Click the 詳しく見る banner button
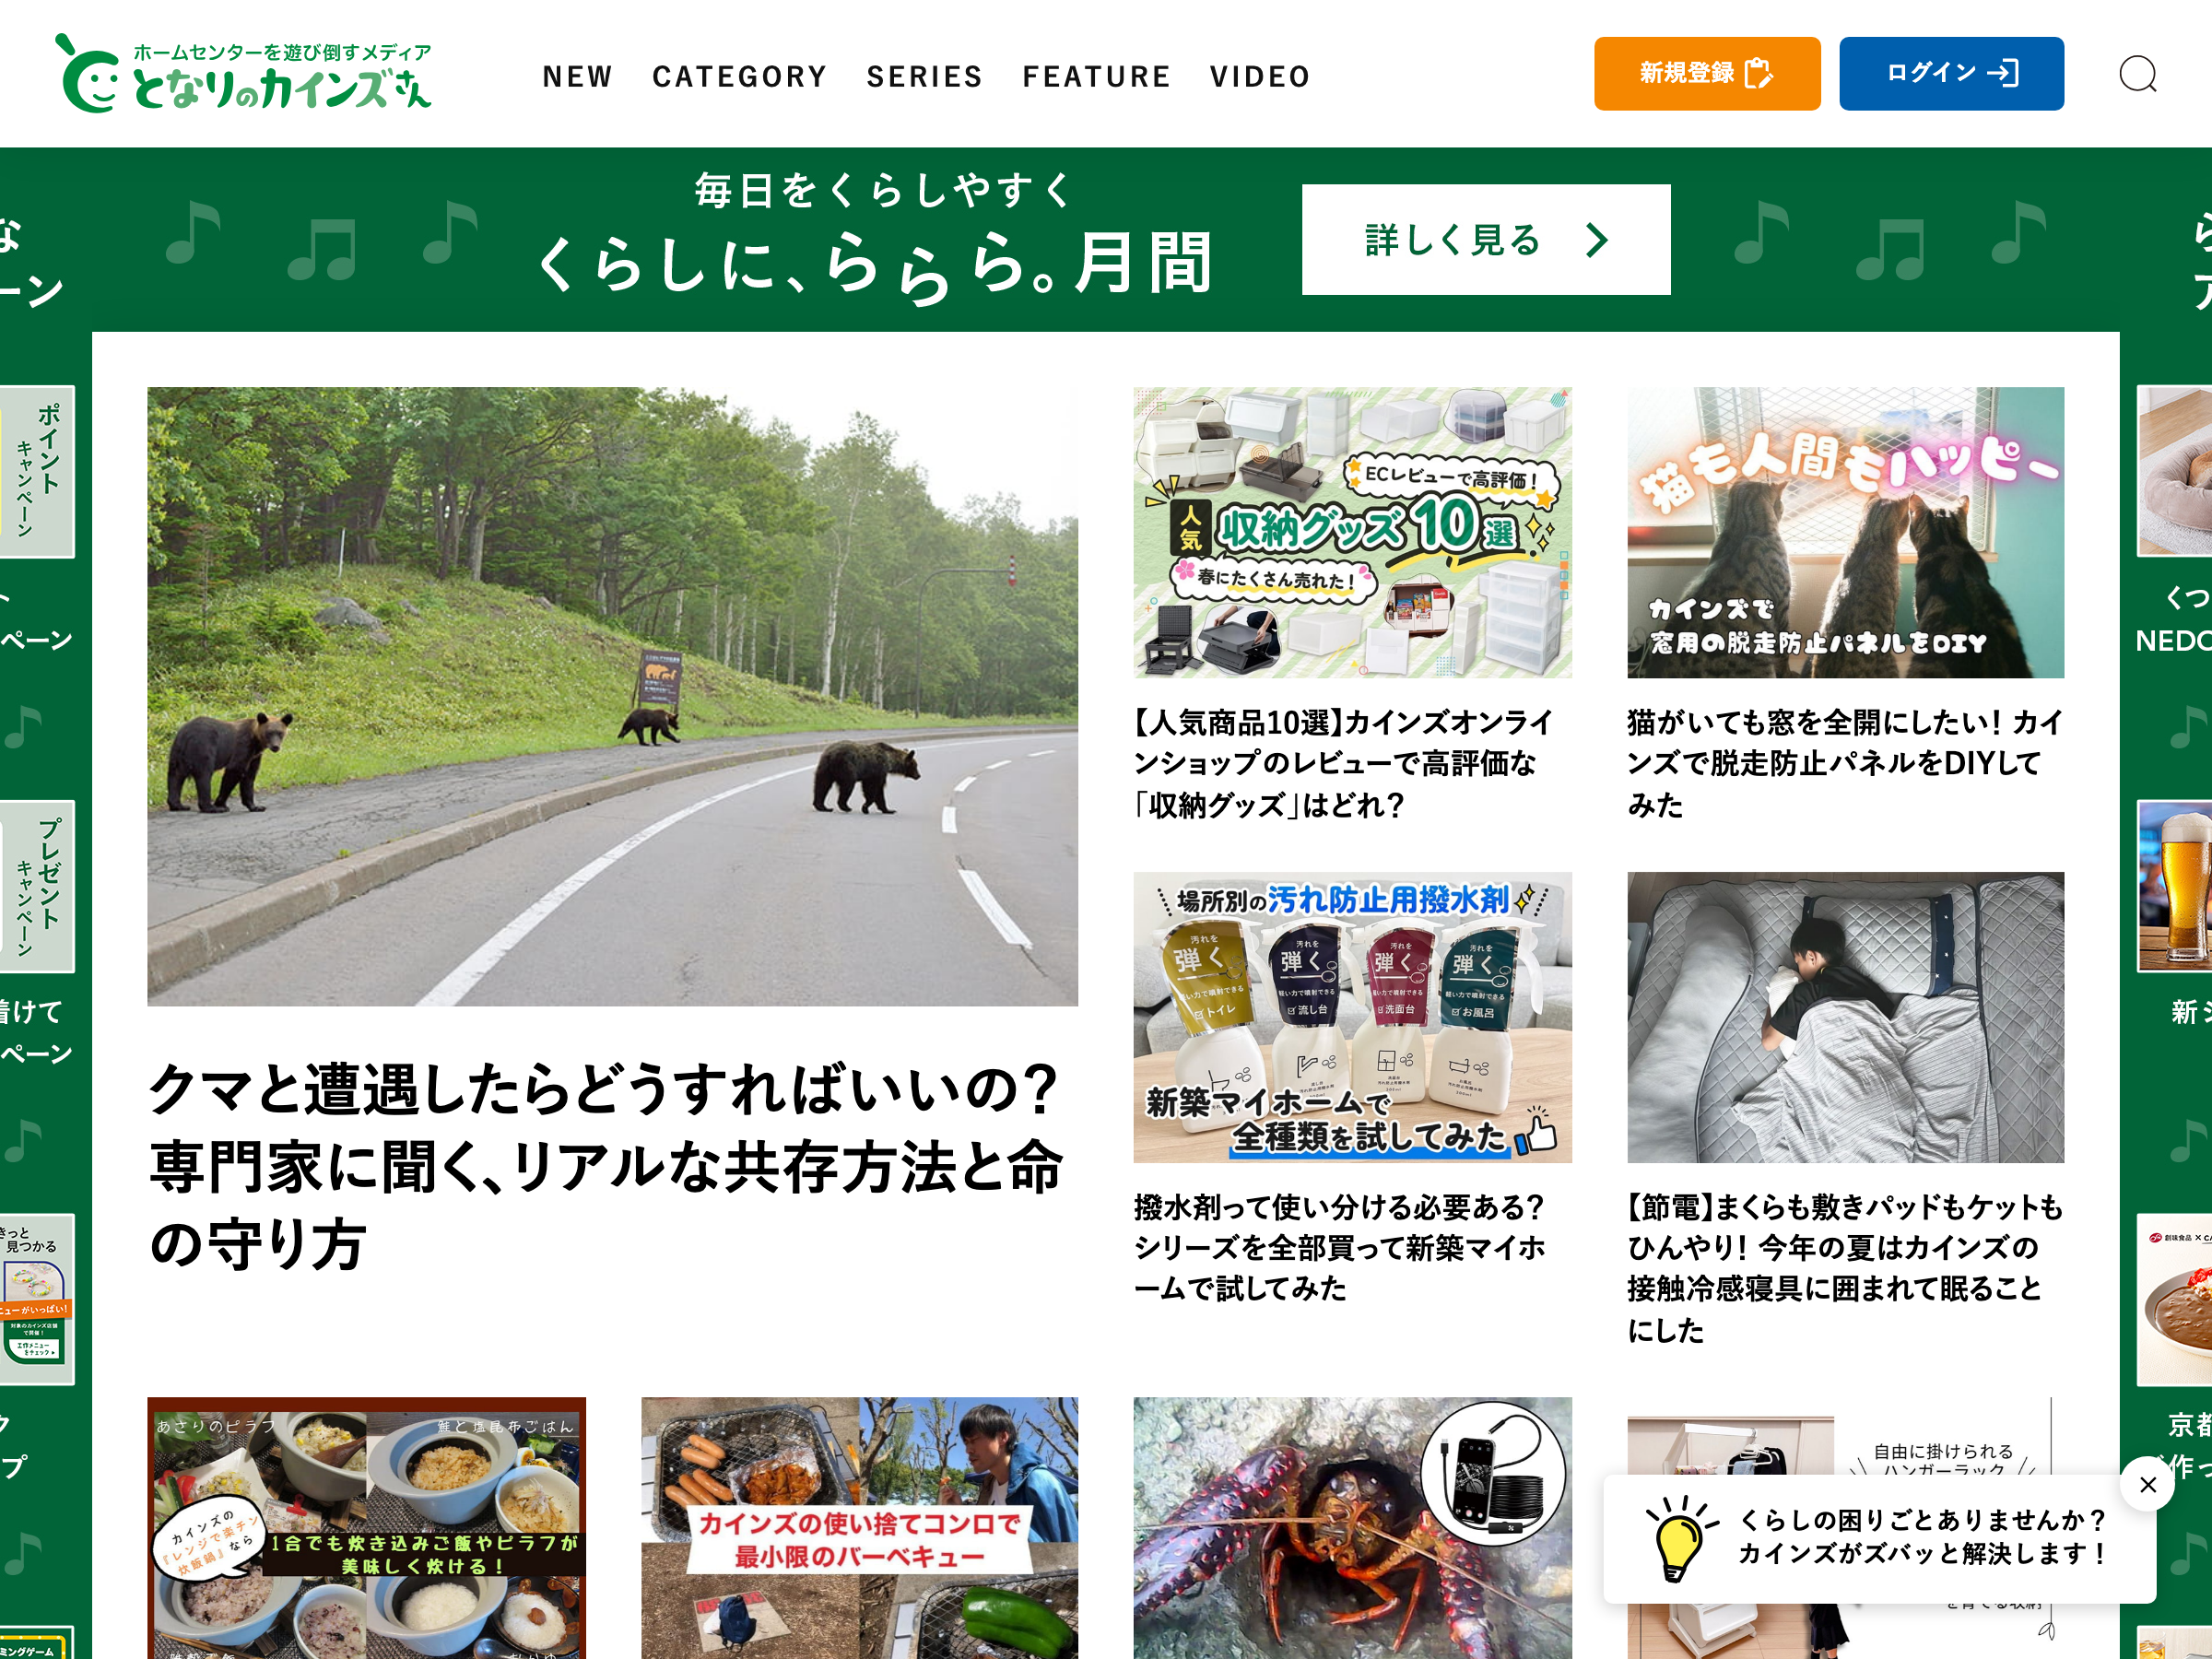 [1486, 240]
